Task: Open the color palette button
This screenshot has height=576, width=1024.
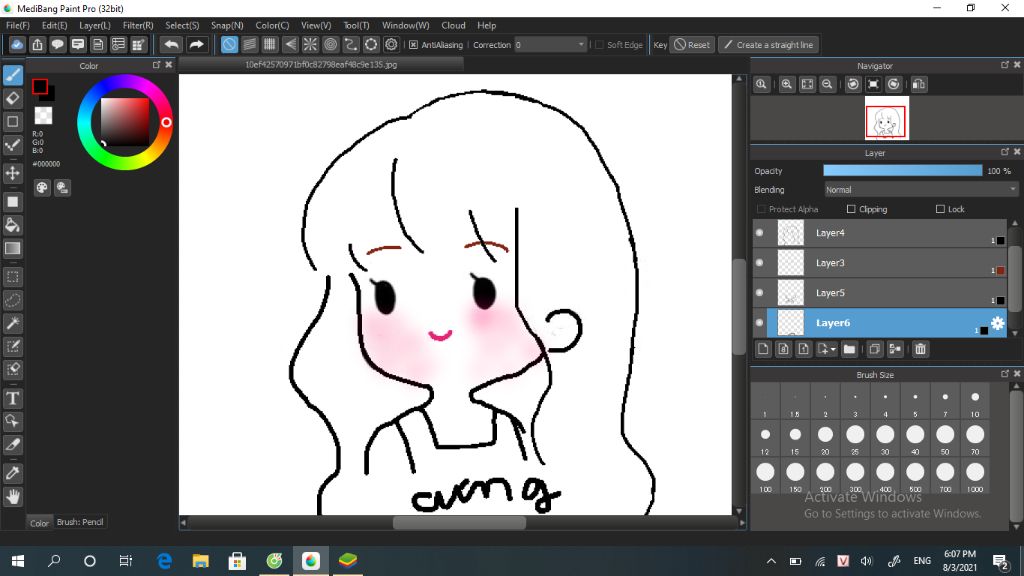Action: (x=42, y=188)
